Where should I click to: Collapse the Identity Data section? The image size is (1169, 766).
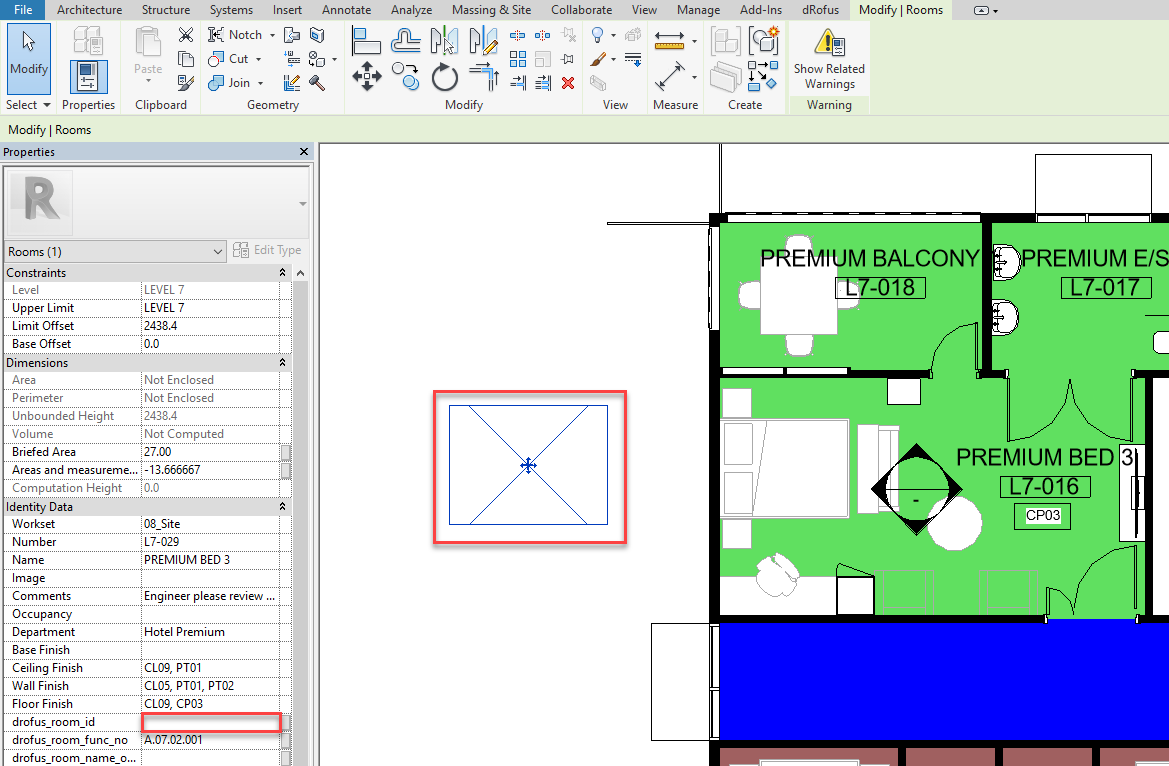click(282, 507)
